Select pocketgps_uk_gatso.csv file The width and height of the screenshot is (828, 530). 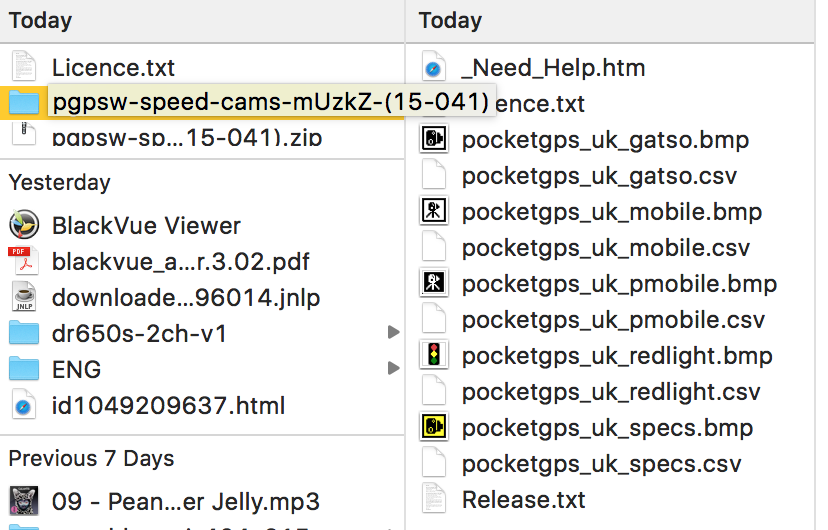(x=598, y=176)
